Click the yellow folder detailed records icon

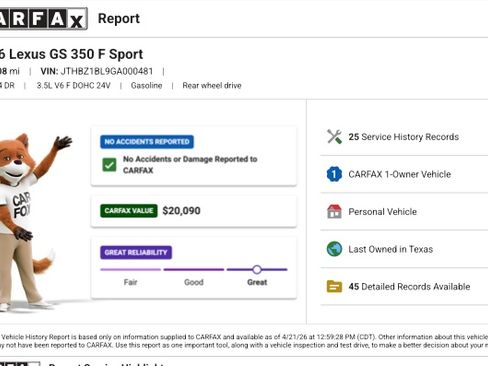pyautogui.click(x=334, y=286)
